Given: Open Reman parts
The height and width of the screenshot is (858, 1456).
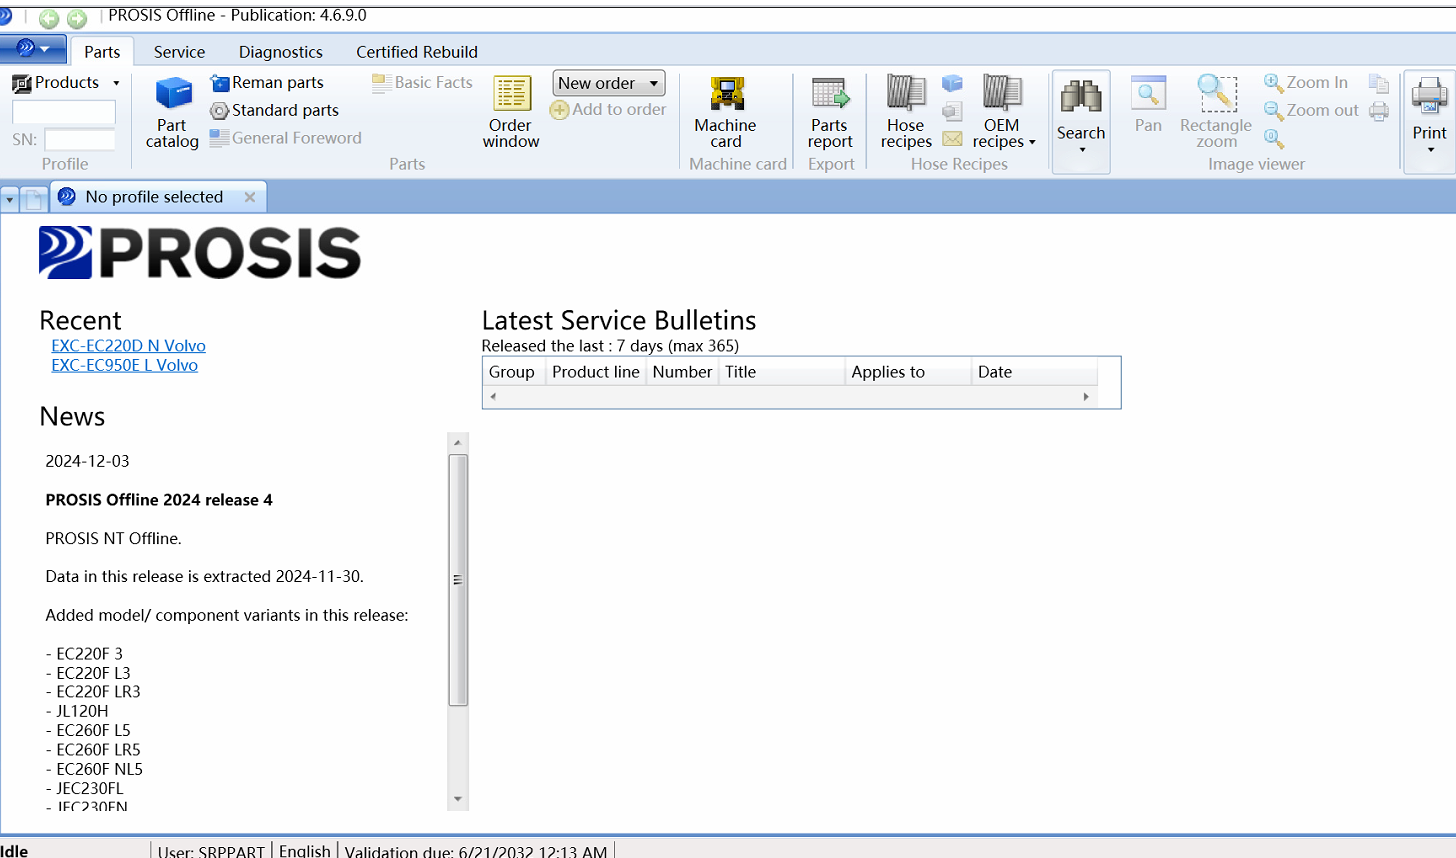Looking at the screenshot, I should [x=267, y=83].
